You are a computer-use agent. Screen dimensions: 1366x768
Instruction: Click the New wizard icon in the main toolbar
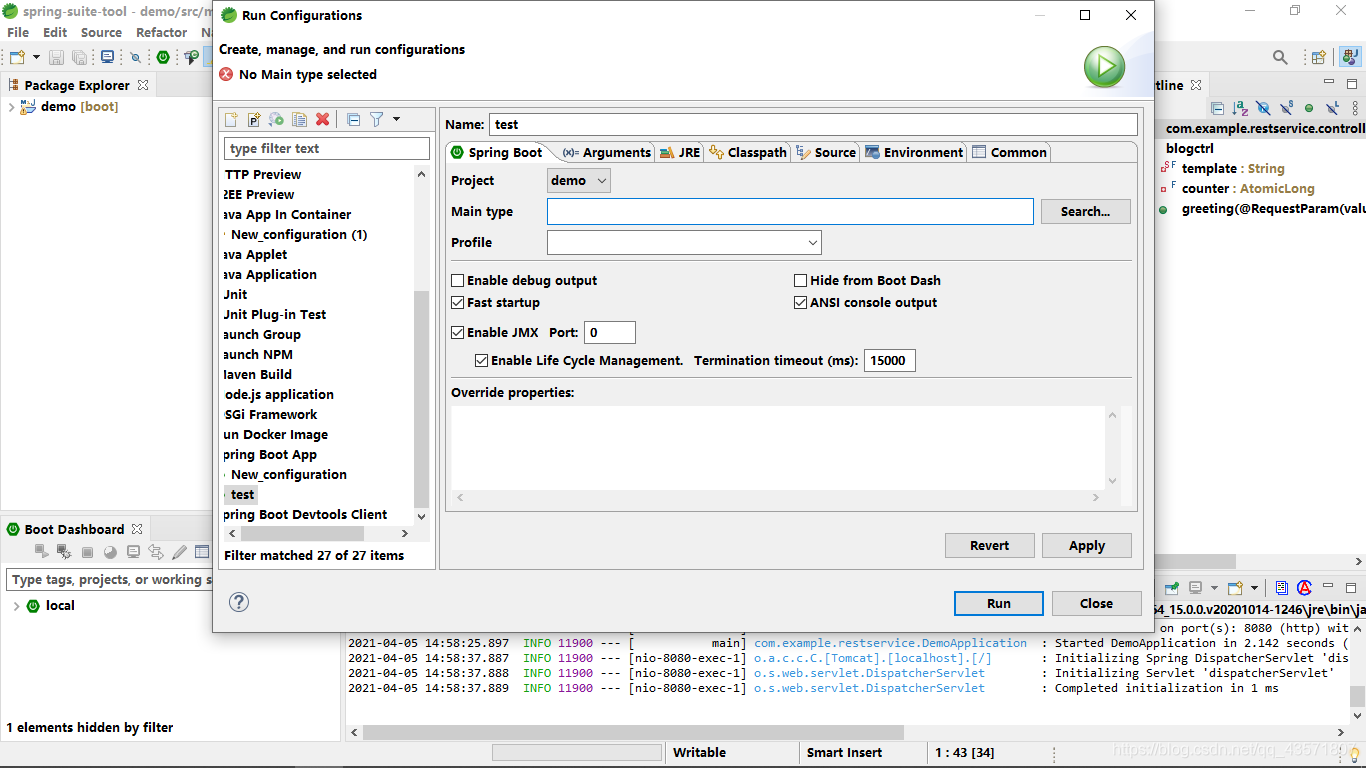pos(17,57)
